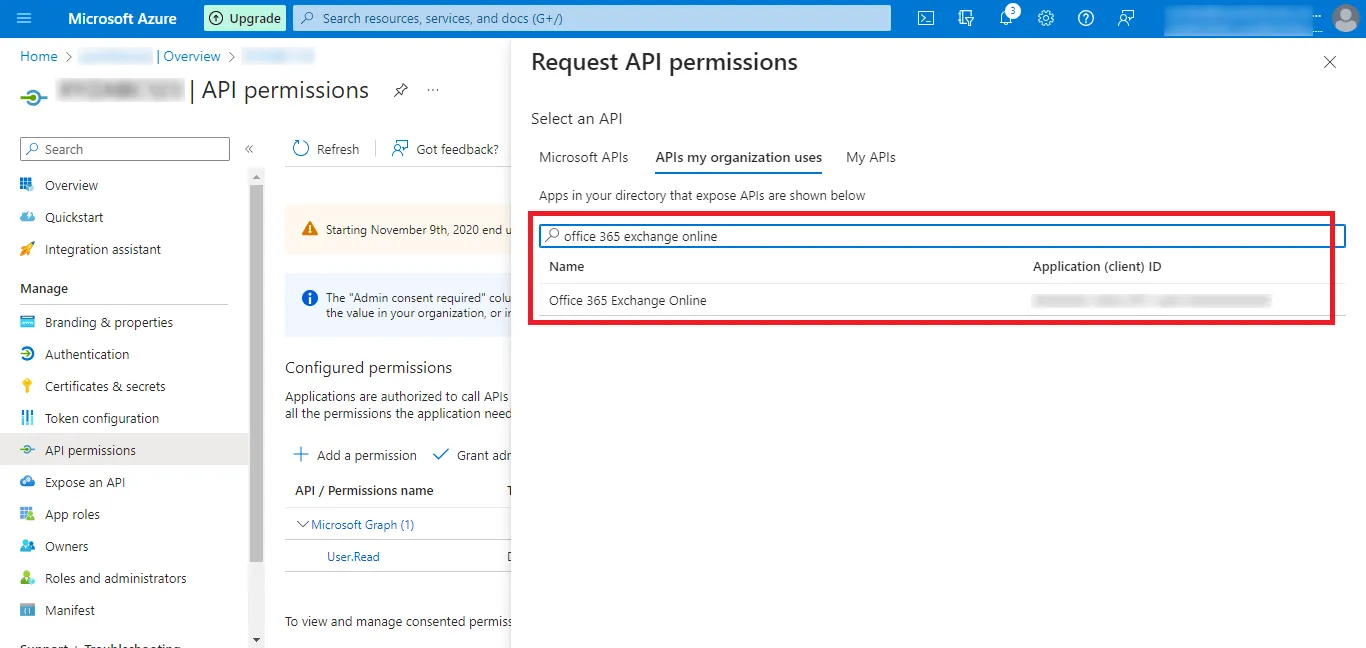Open the hamburger portal menu

[x=24, y=18]
